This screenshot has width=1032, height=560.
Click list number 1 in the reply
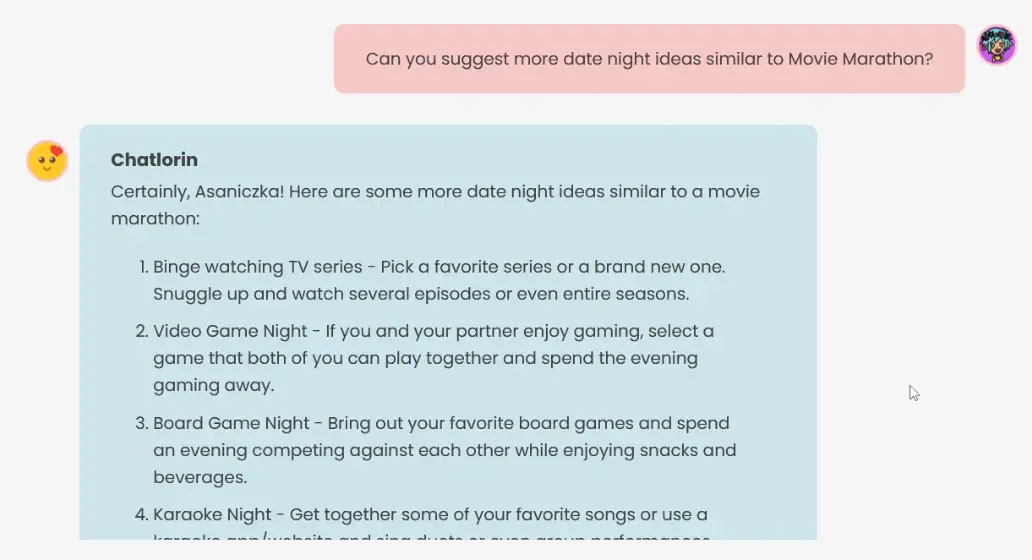pos(140,267)
